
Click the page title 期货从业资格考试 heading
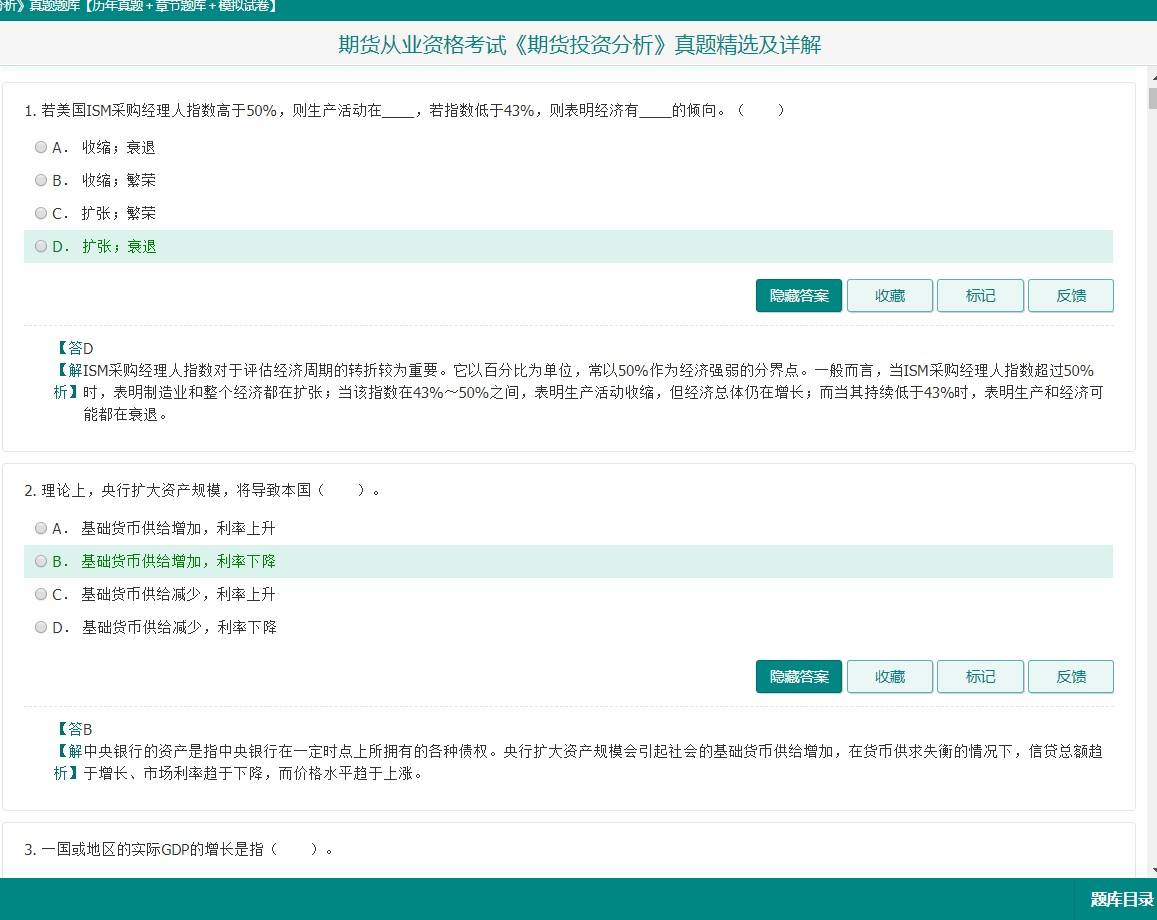tap(579, 45)
